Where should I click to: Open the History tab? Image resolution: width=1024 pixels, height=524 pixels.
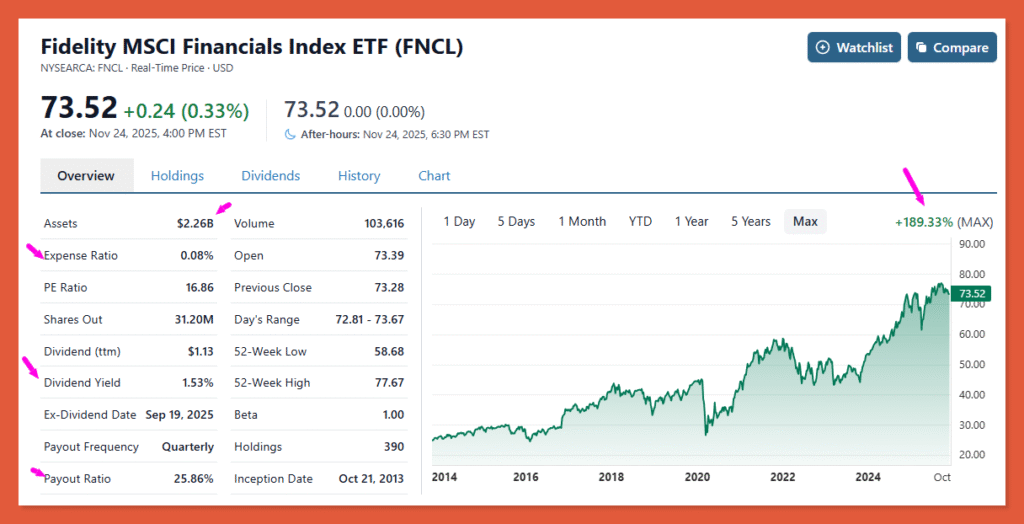click(x=359, y=176)
